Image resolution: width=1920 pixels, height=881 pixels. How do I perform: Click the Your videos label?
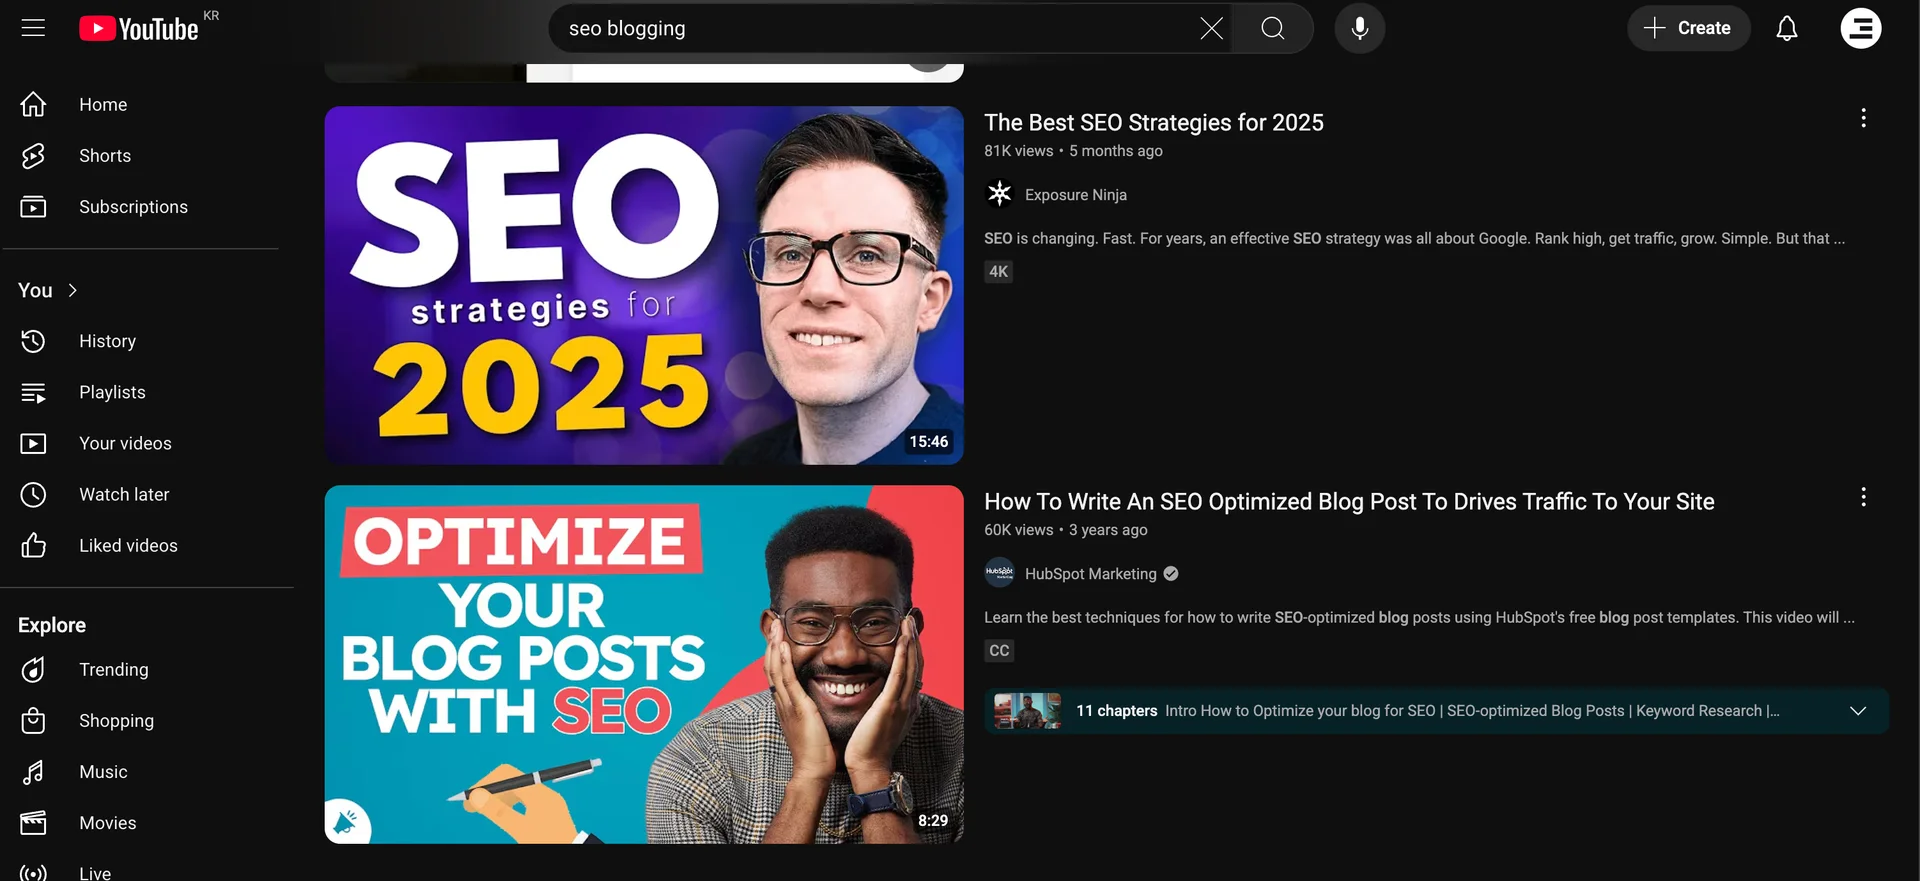125,443
